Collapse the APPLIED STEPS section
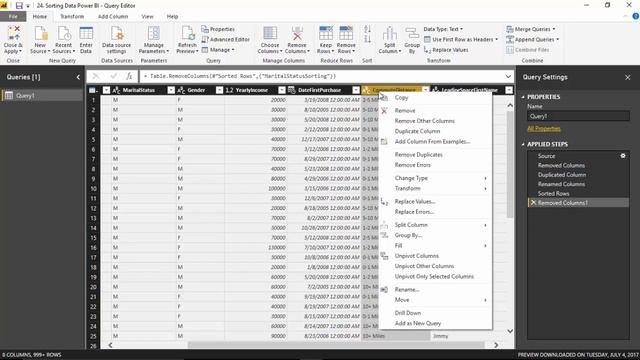The height and width of the screenshot is (360, 640). [x=523, y=144]
